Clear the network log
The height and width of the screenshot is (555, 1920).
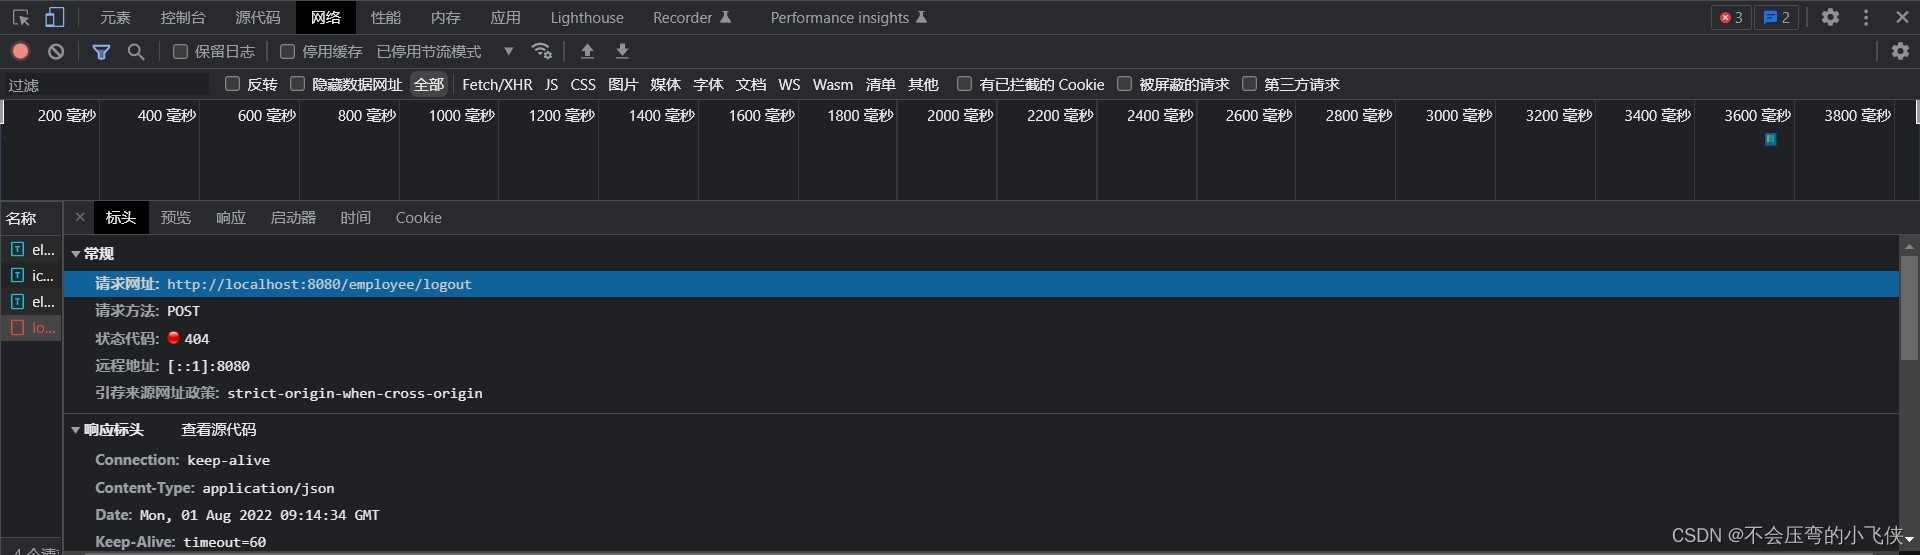click(56, 51)
